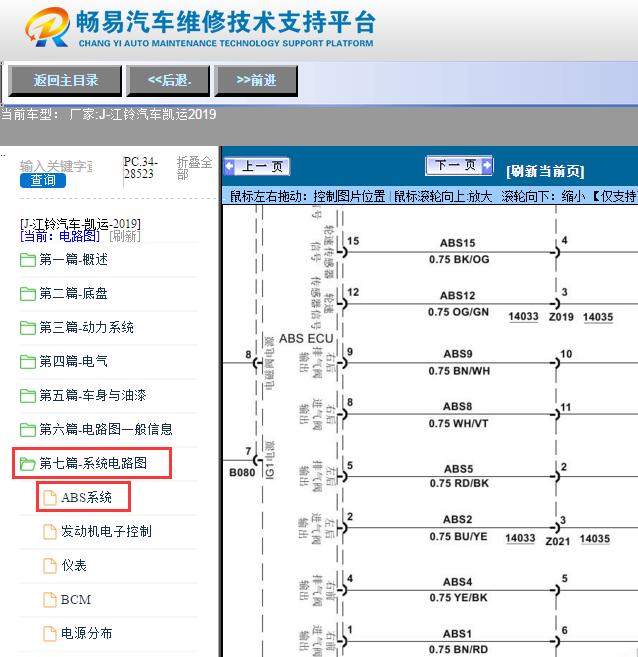The width and height of the screenshot is (638, 657).
Task: Open the BCM document
Action: point(76,599)
